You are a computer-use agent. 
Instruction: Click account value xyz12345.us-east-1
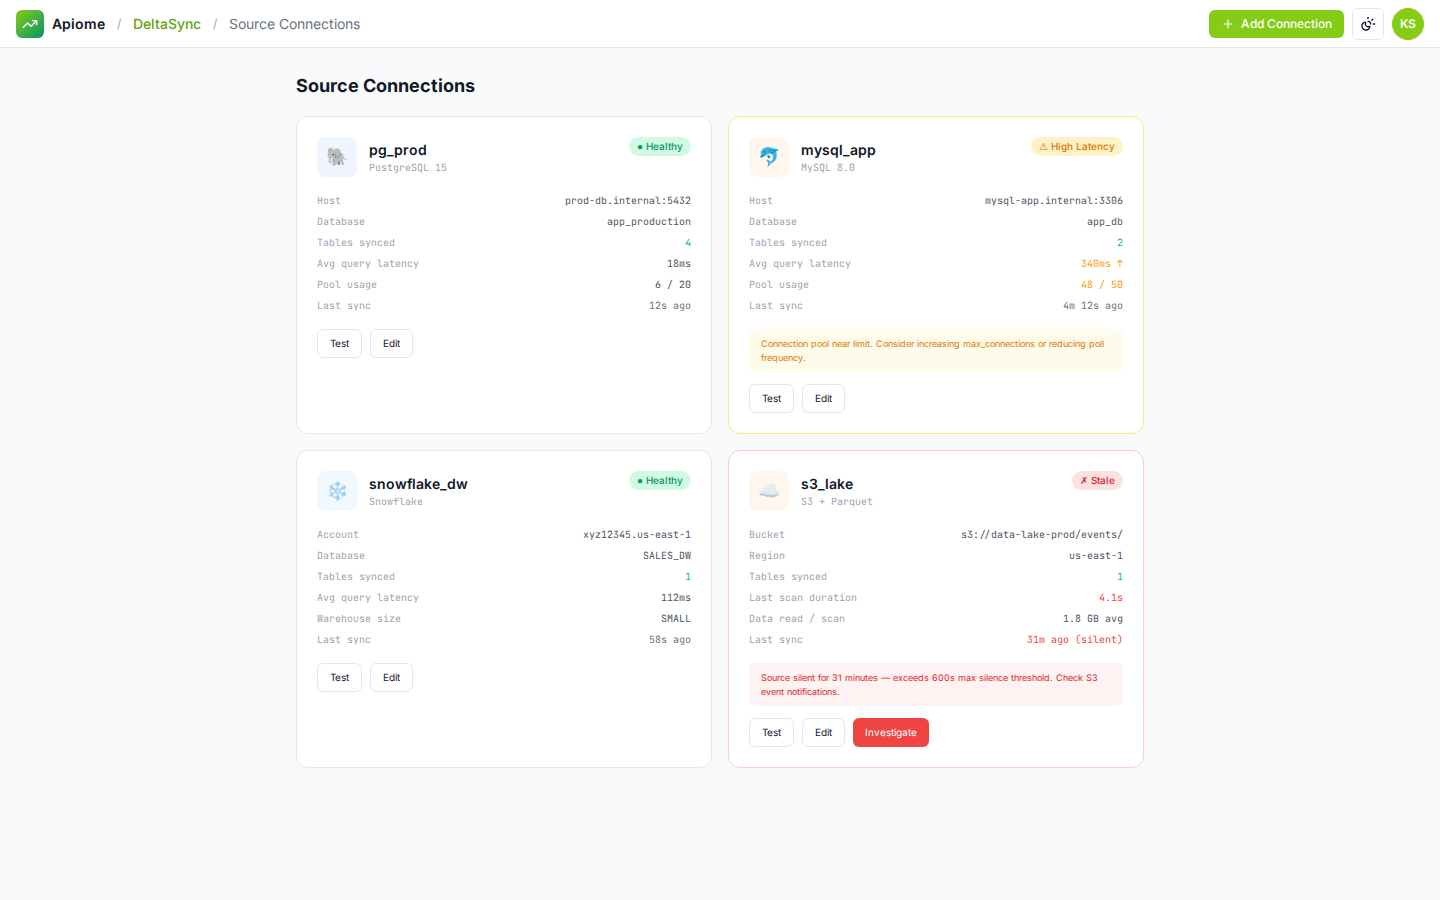[637, 535]
